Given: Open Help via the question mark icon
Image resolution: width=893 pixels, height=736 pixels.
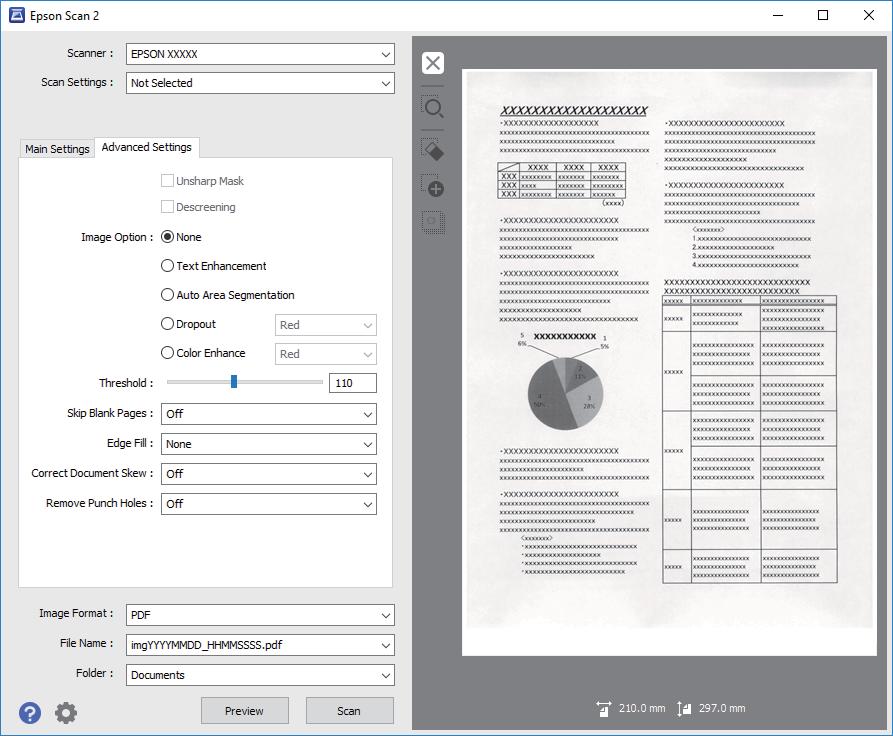Looking at the screenshot, I should tap(30, 713).
